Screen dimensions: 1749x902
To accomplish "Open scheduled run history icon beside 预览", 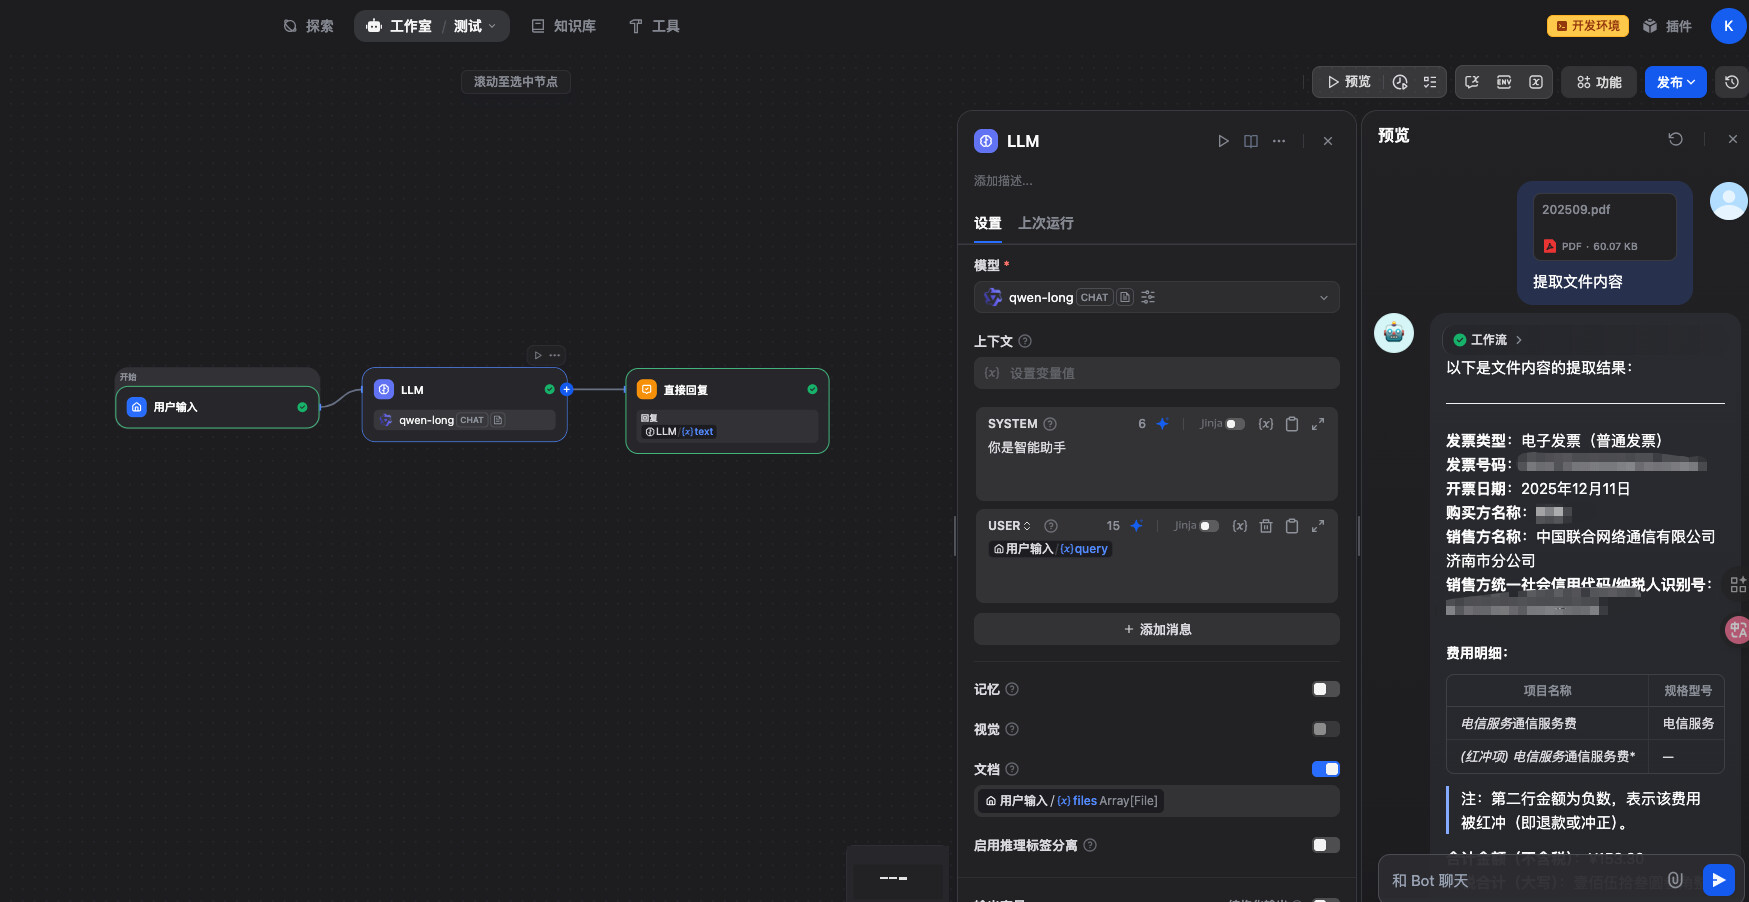I will pyautogui.click(x=1400, y=82).
